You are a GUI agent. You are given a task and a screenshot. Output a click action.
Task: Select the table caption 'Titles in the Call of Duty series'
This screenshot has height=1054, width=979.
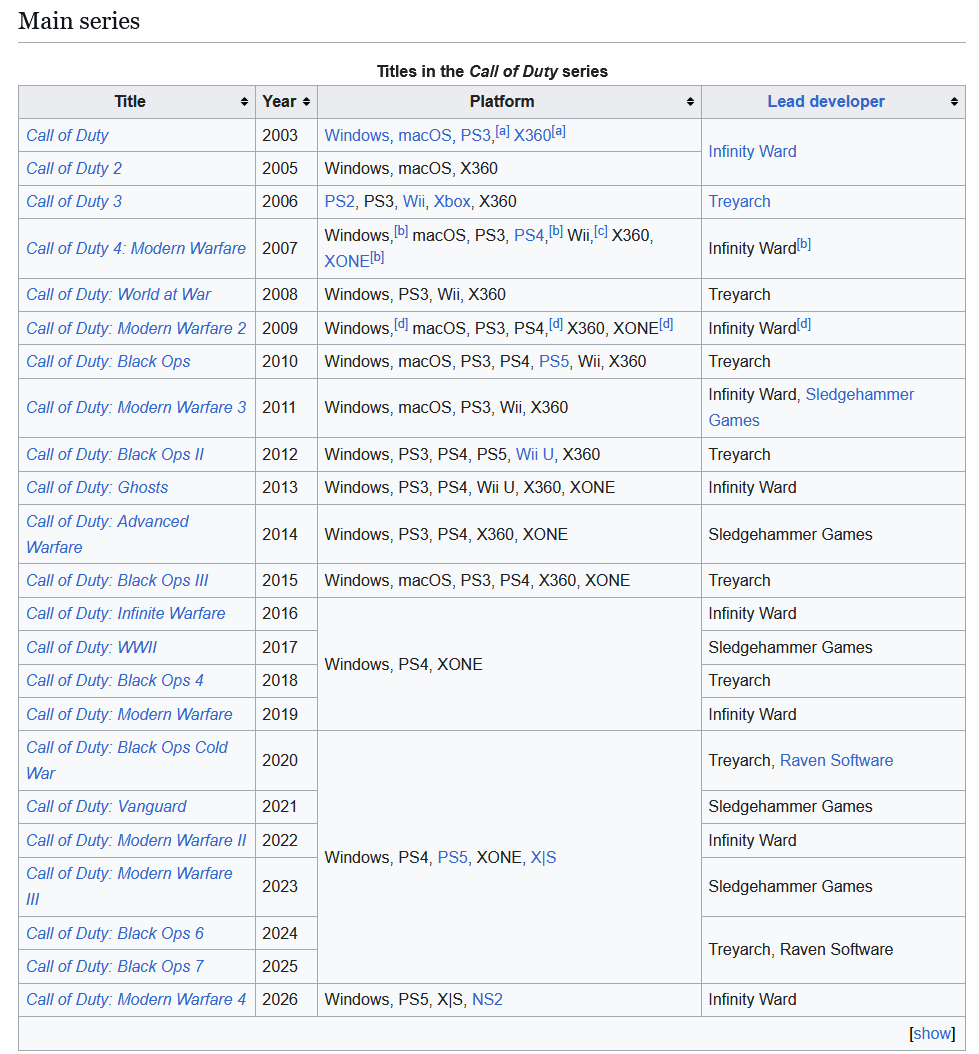(492, 71)
